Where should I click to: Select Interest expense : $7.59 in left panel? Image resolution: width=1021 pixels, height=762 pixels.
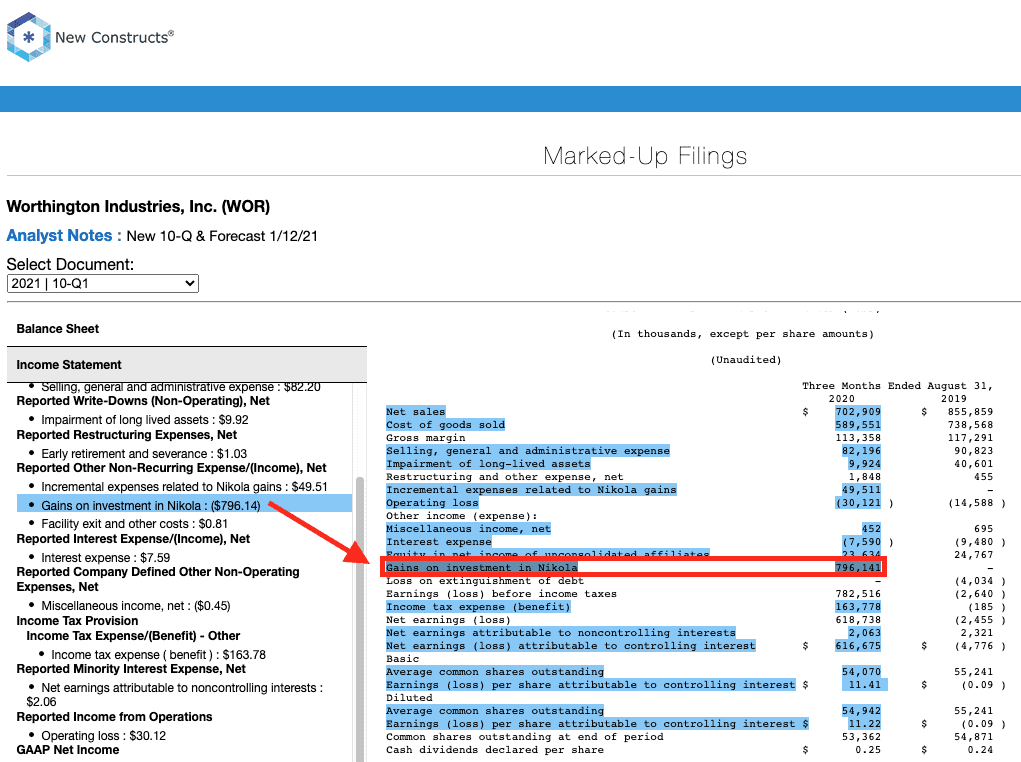(105, 558)
